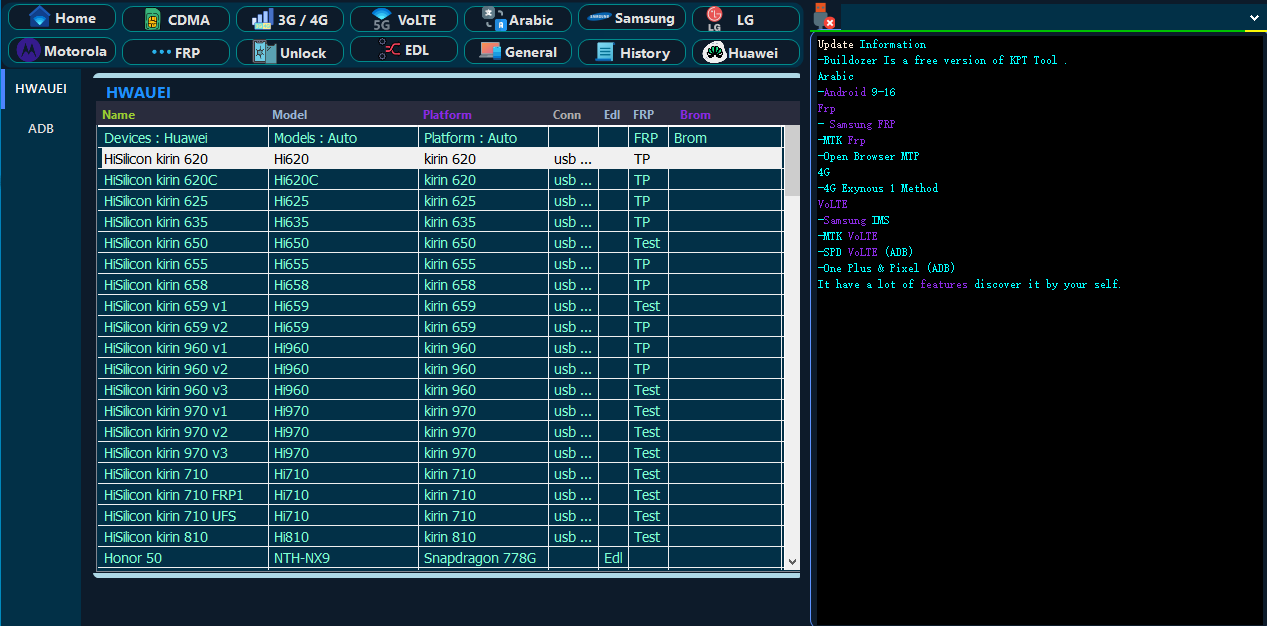This screenshot has width=1267, height=626.
Task: Click the Models : Auto filter cell
Action: point(343,138)
